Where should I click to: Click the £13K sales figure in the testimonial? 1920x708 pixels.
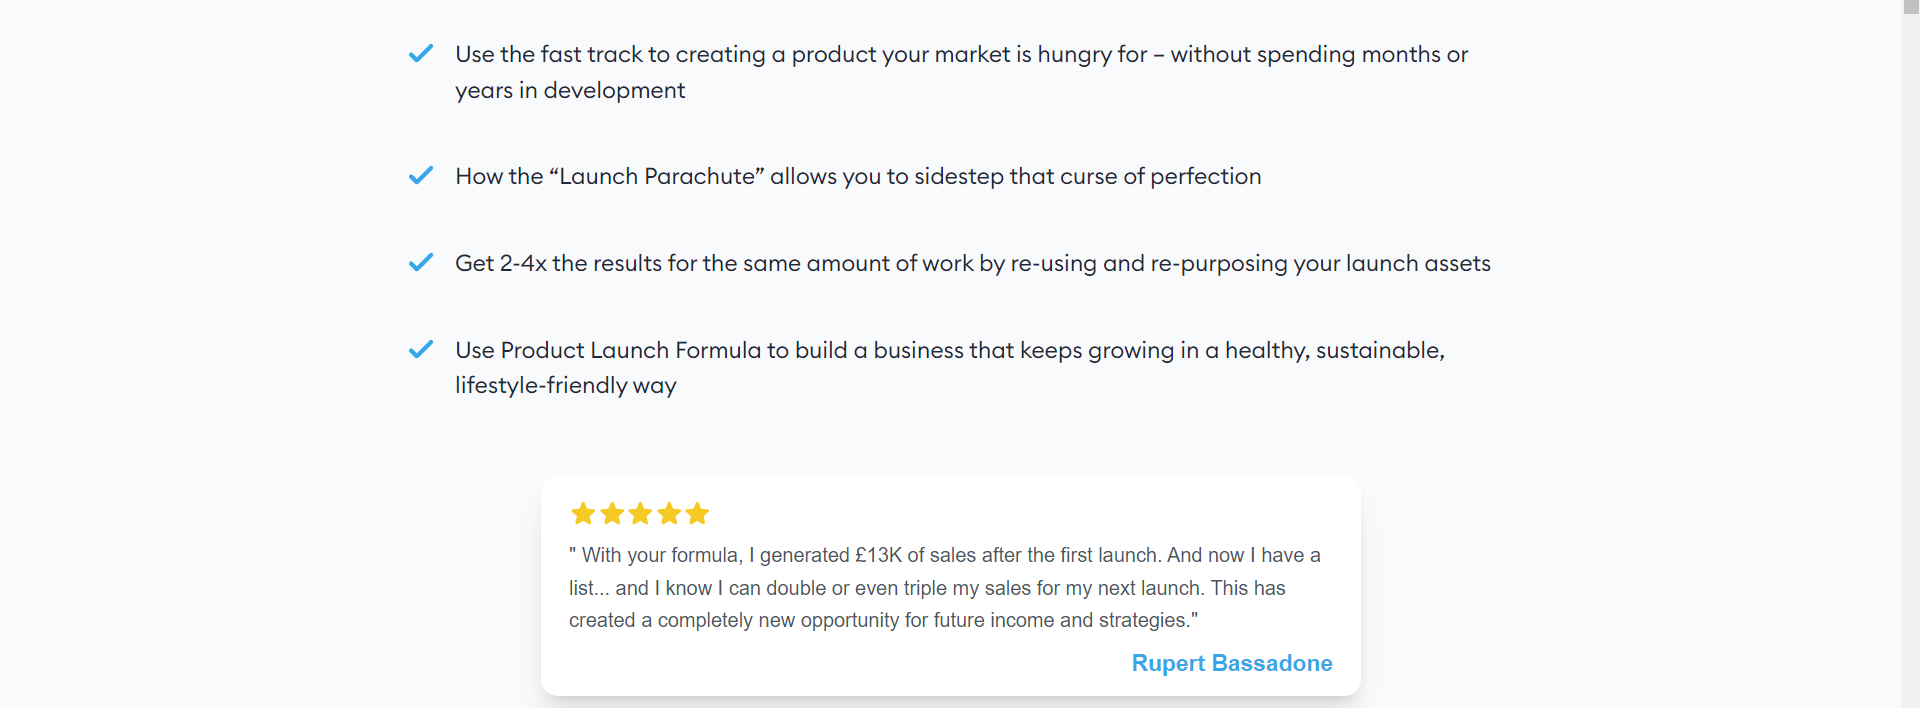click(878, 555)
